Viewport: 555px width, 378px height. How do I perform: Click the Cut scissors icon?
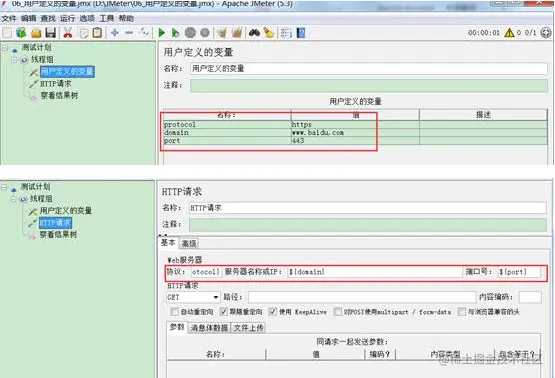(68, 33)
